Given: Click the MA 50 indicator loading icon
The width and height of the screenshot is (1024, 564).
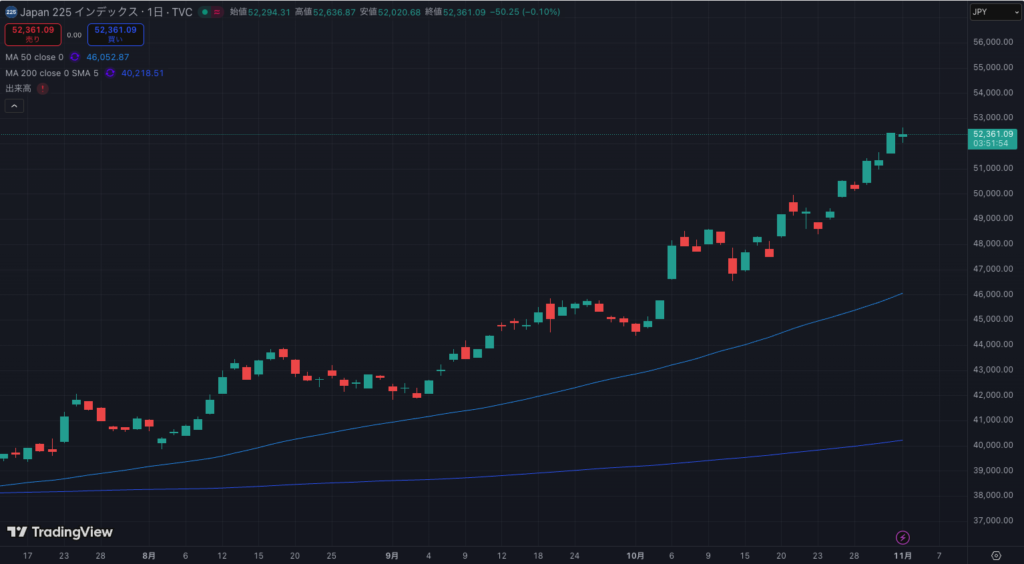Looking at the screenshot, I should click(x=74, y=57).
